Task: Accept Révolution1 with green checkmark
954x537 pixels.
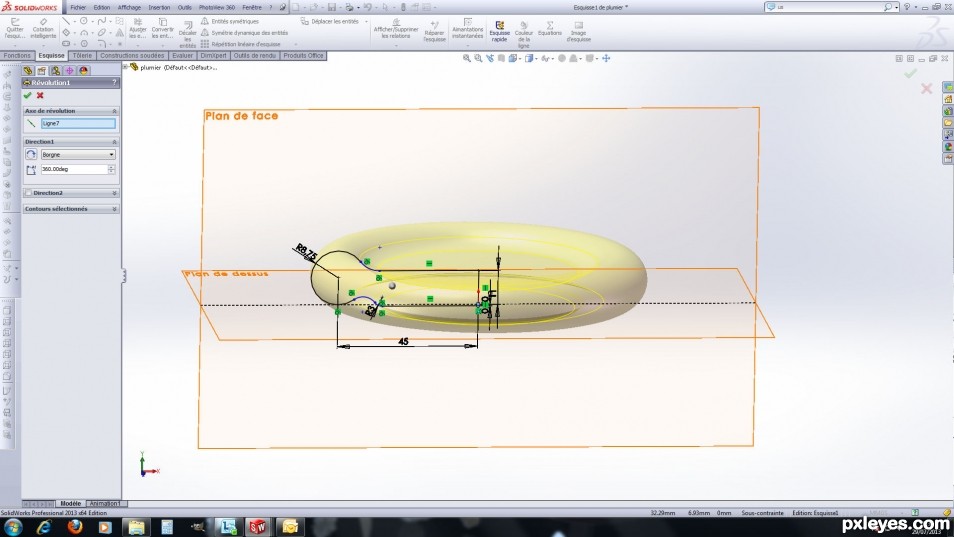Action: click(27, 95)
